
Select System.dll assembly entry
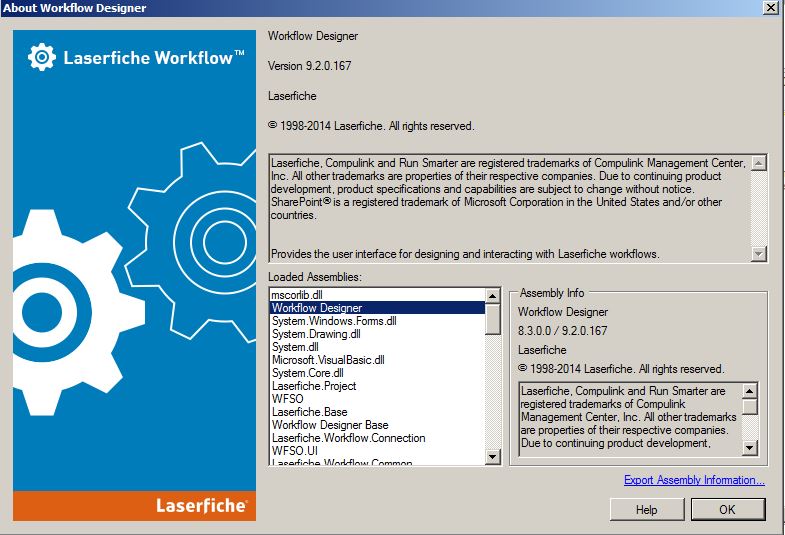(377, 347)
